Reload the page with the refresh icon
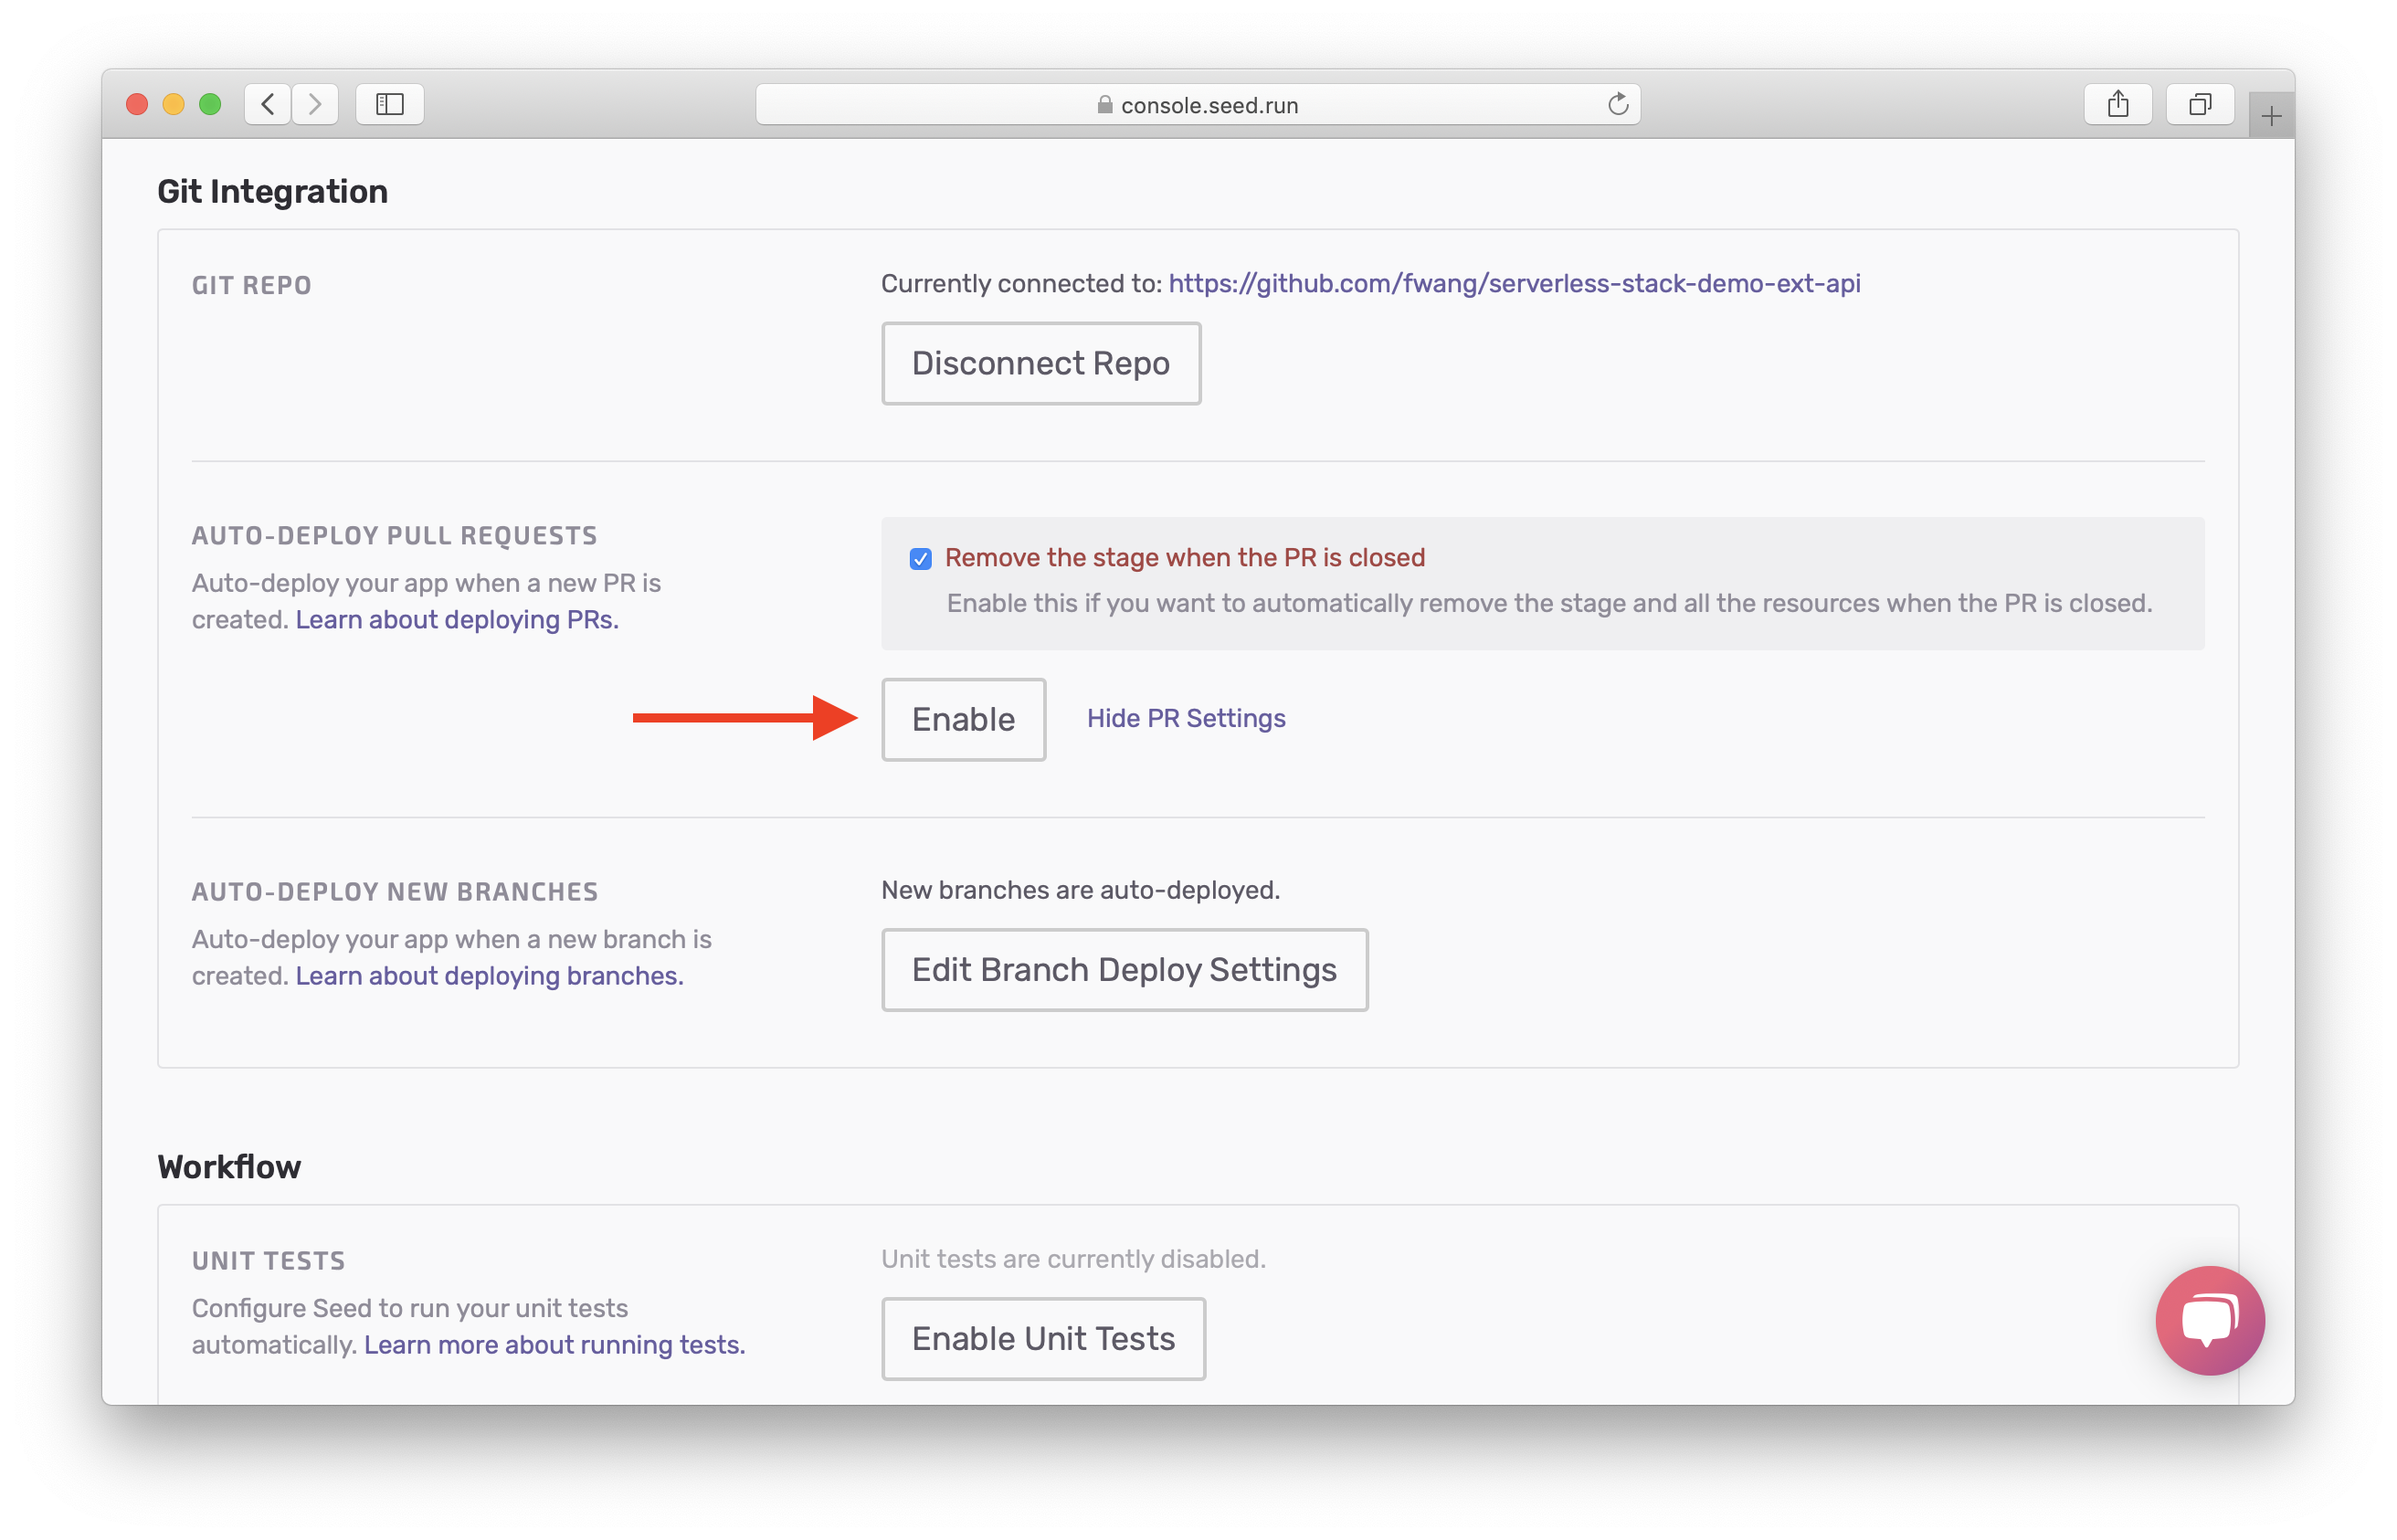 [1617, 104]
